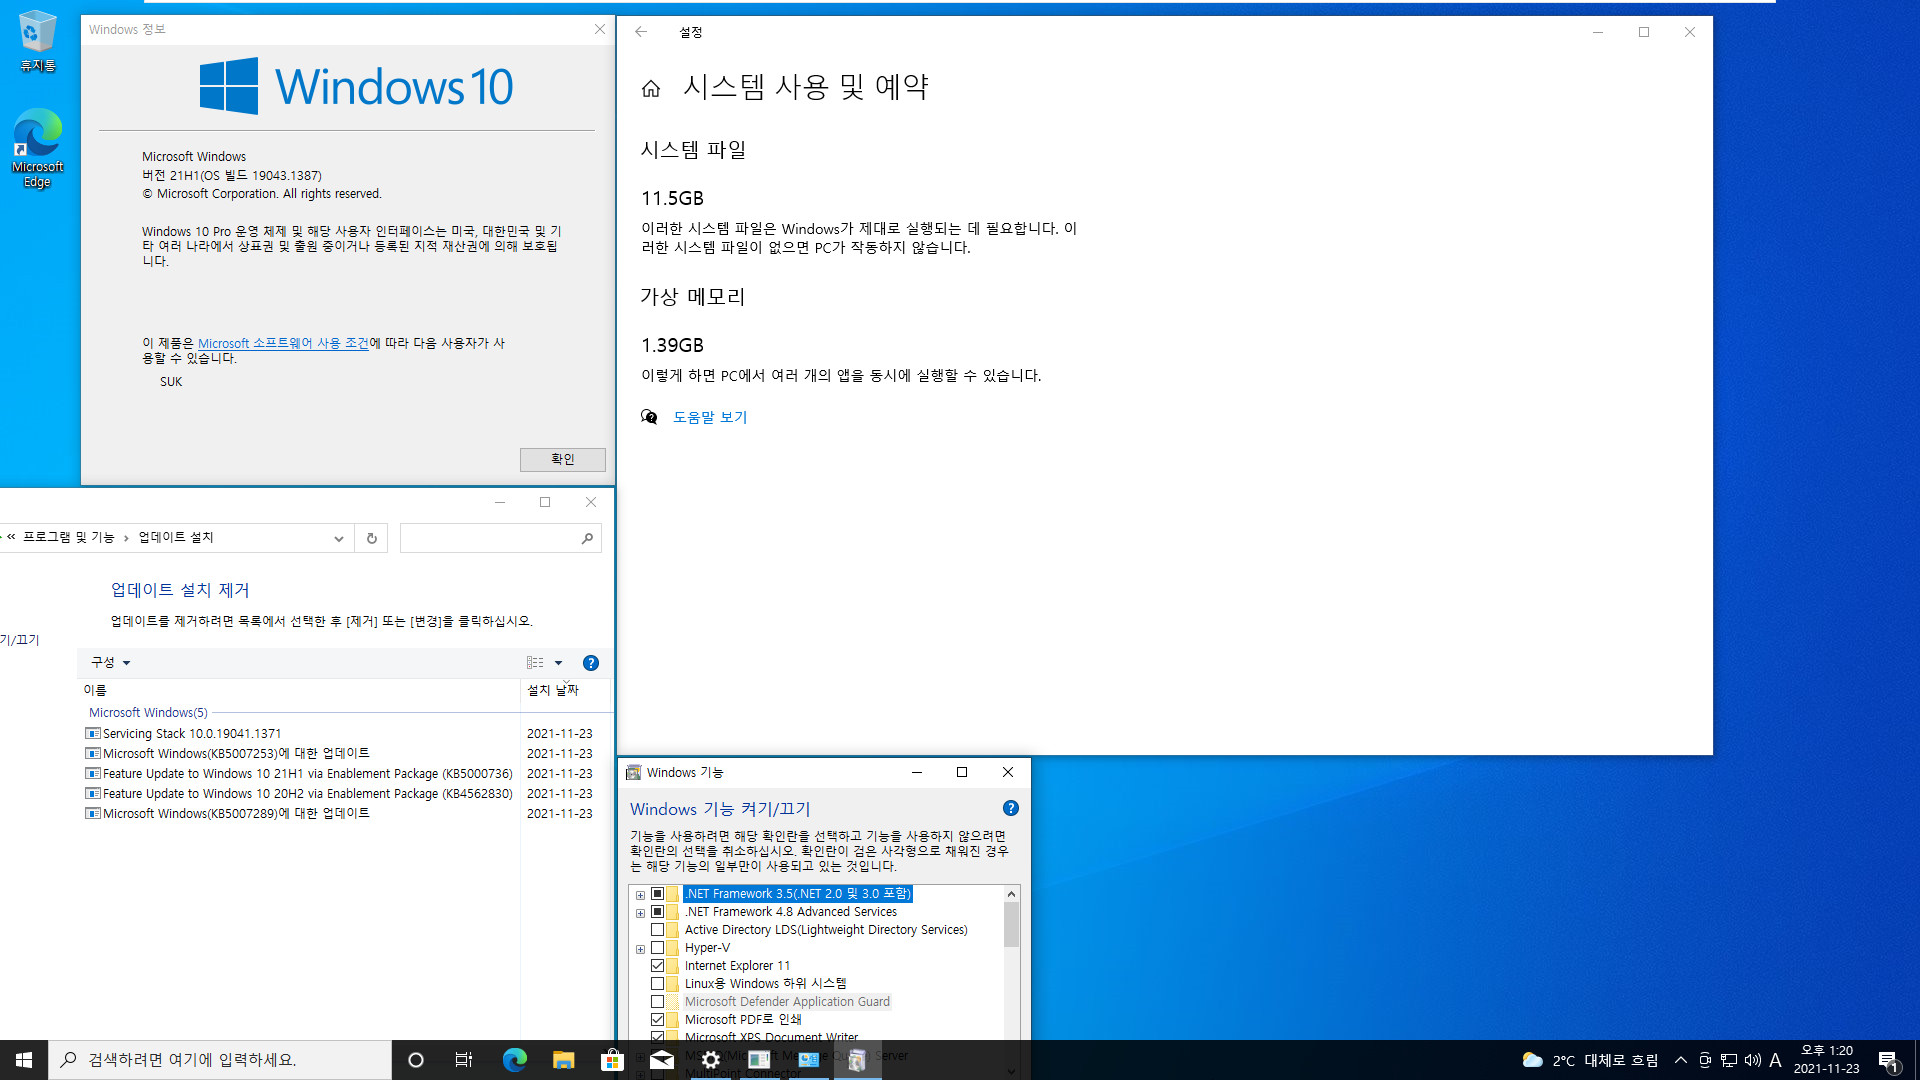The image size is (1920, 1080).
Task: Expand .NET Framework 4.8 Advanced Services node
Action: pos(640,913)
